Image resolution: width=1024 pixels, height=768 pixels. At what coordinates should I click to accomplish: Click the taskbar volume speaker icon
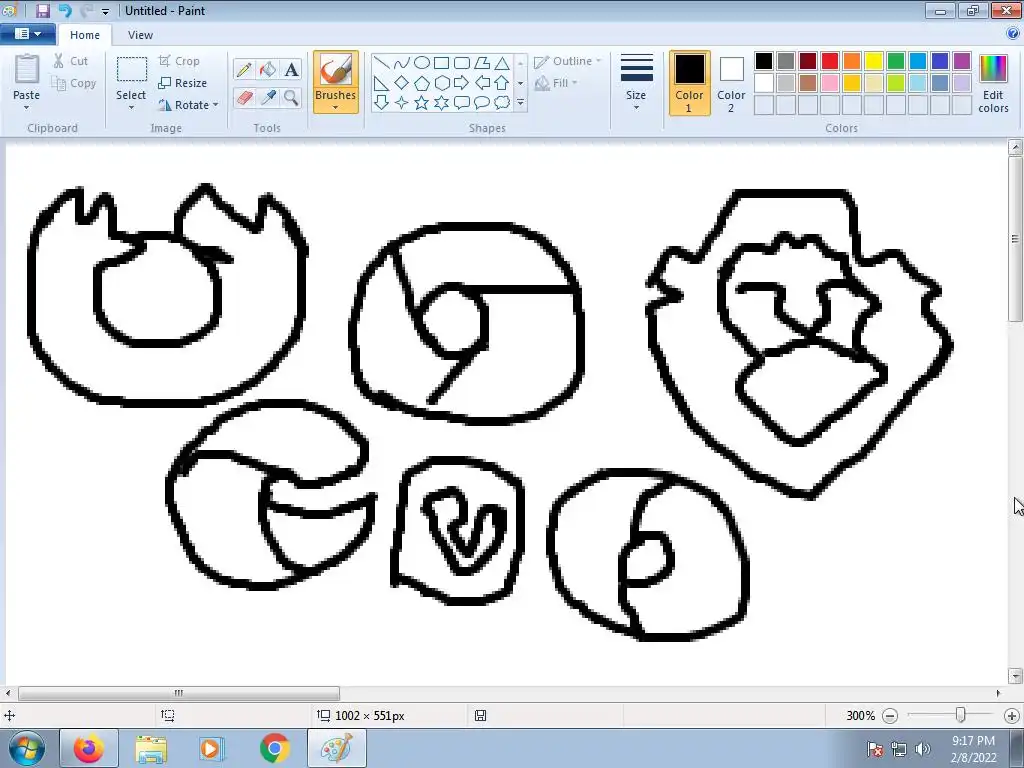922,749
